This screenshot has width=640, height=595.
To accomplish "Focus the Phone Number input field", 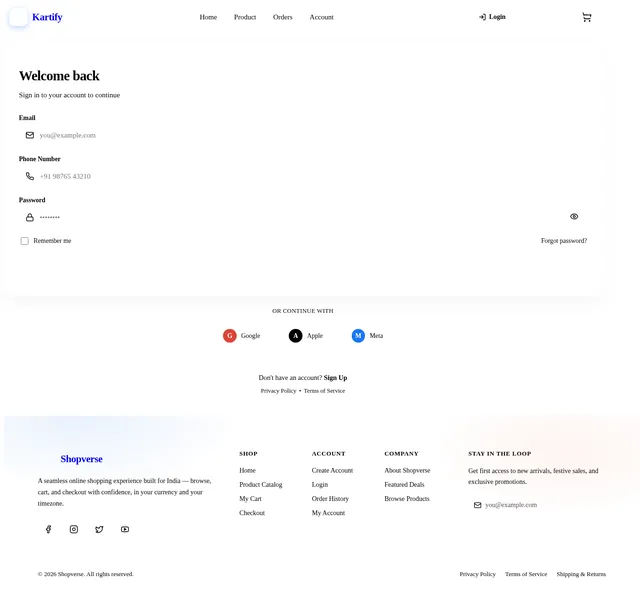I will [305, 176].
